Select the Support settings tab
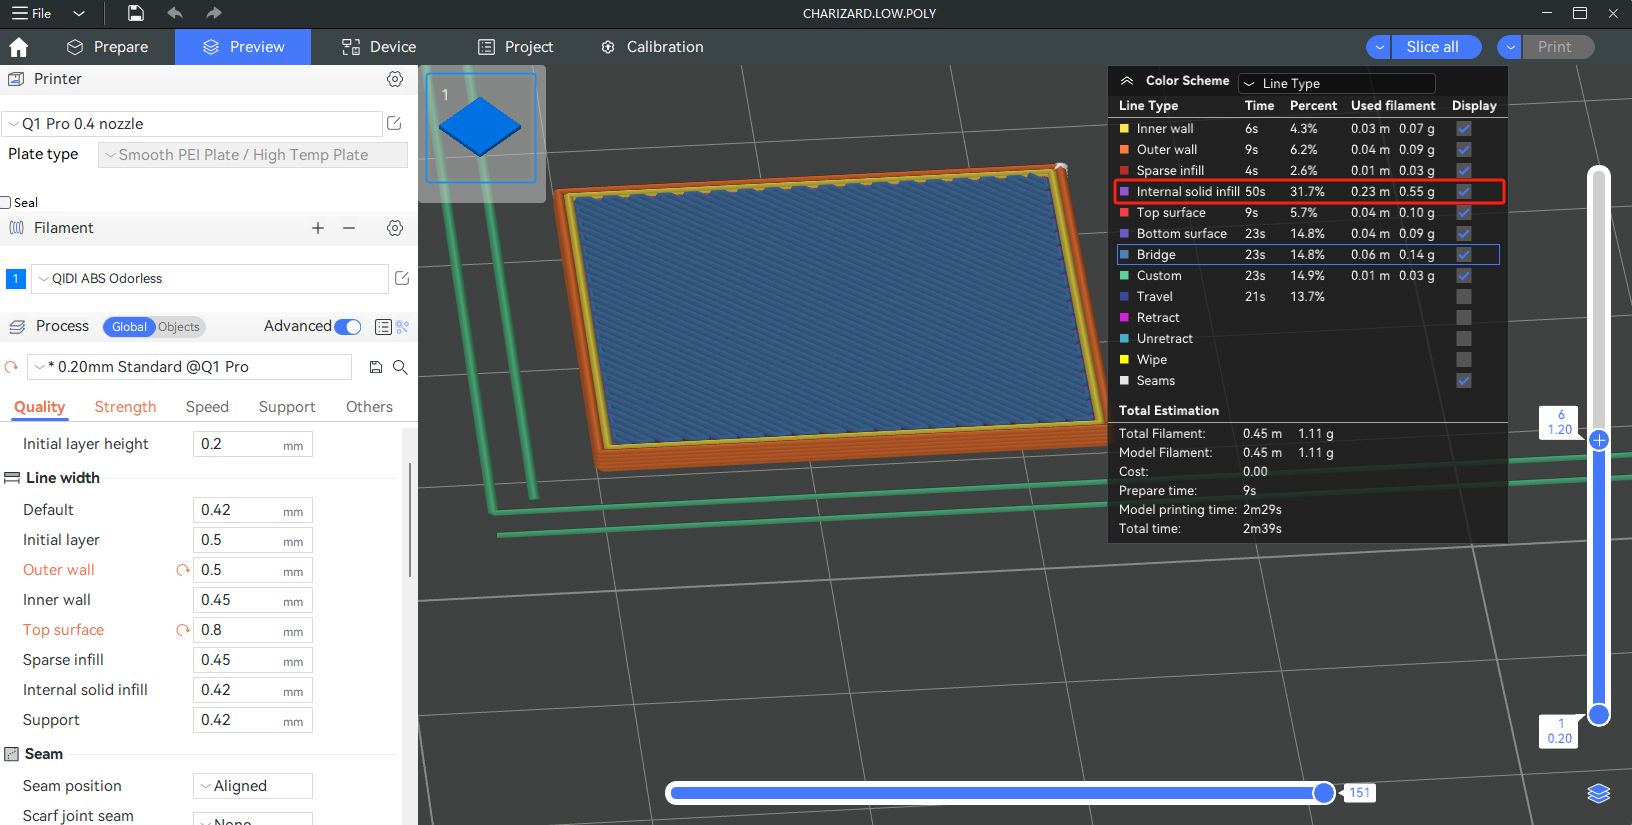Image resolution: width=1632 pixels, height=825 pixels. coord(287,407)
